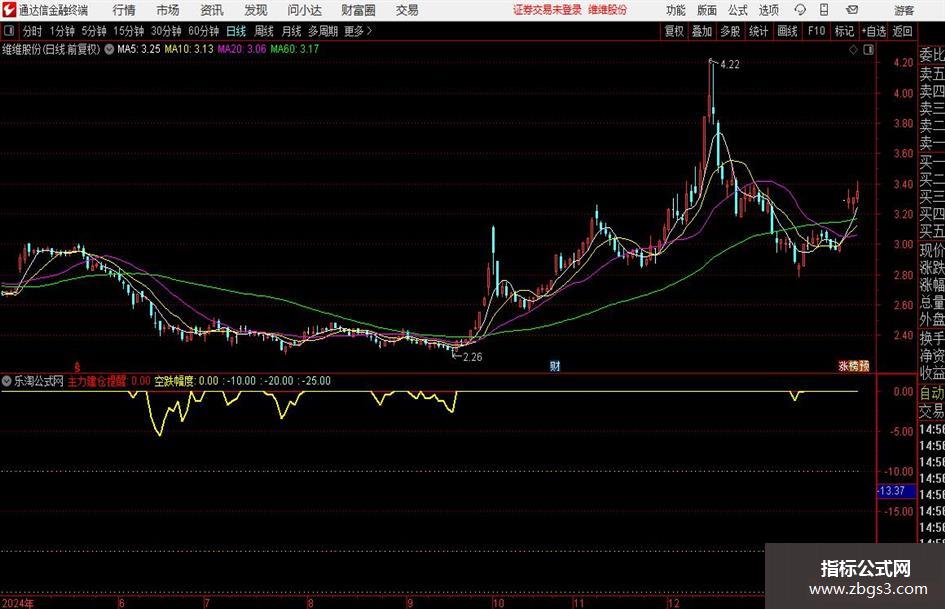The width and height of the screenshot is (945, 609).
Task: Open the 版面 menu
Action: 707,10
